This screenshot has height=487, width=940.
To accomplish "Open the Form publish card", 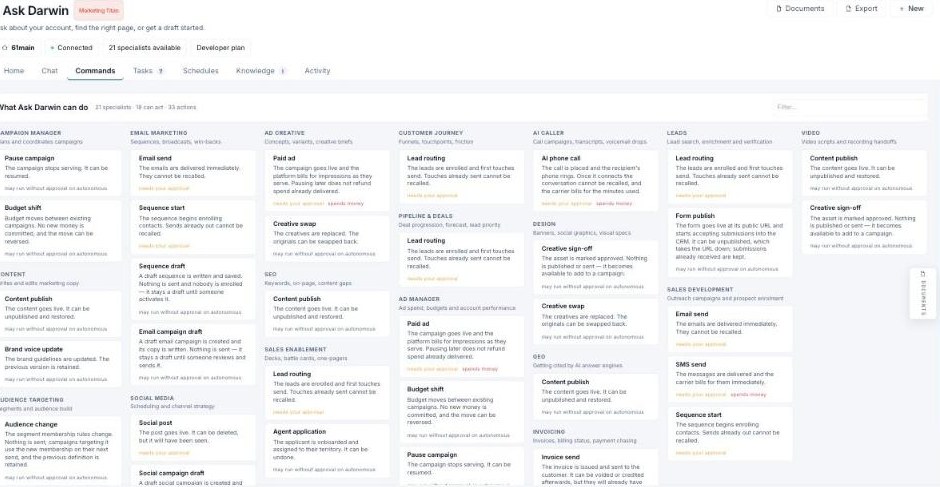I will (730, 242).
